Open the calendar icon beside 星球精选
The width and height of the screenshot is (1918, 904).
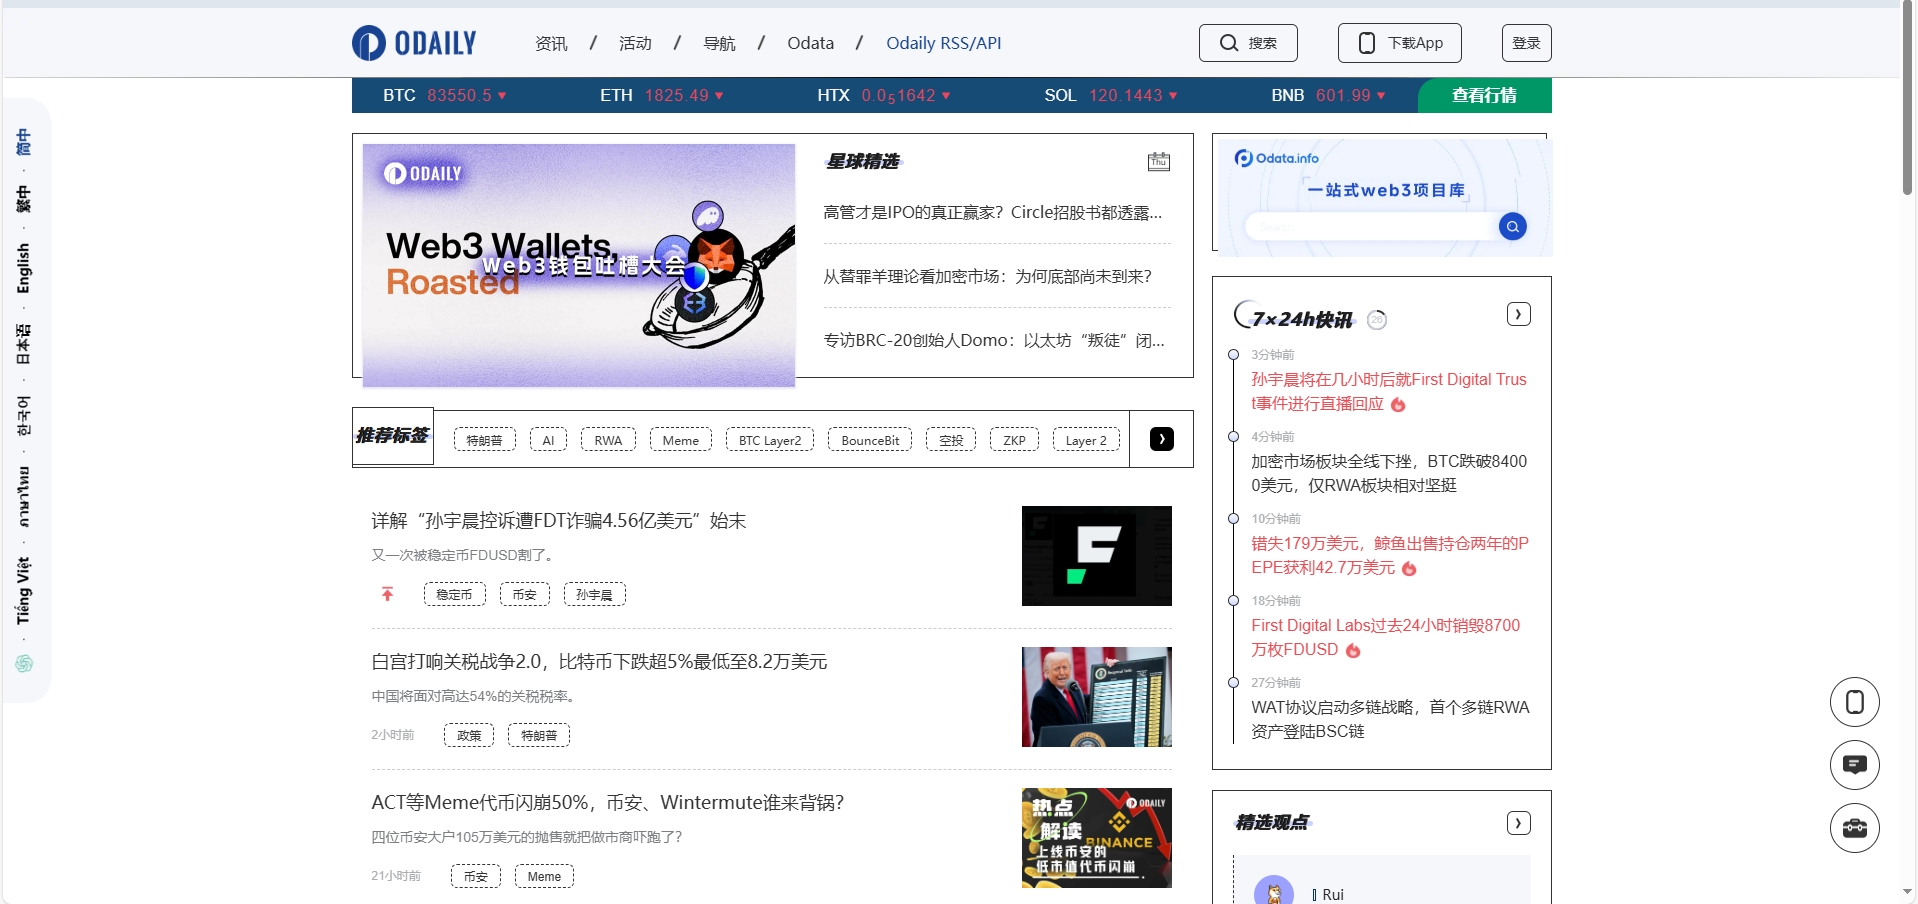point(1158,162)
